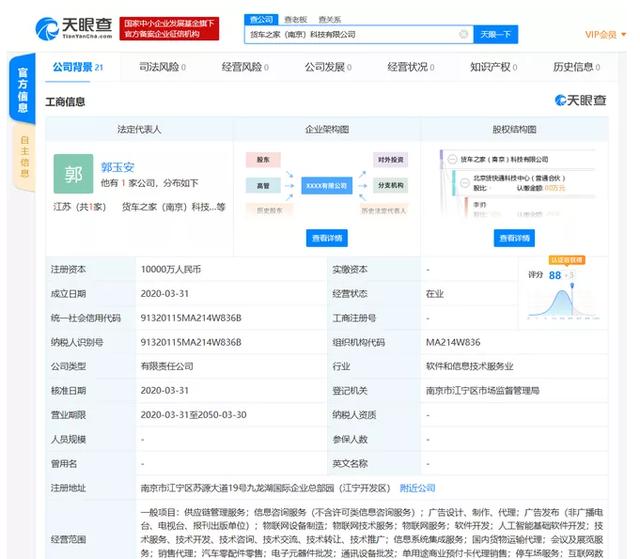
Task: Select the 经营状况 tab
Action: 411,67
